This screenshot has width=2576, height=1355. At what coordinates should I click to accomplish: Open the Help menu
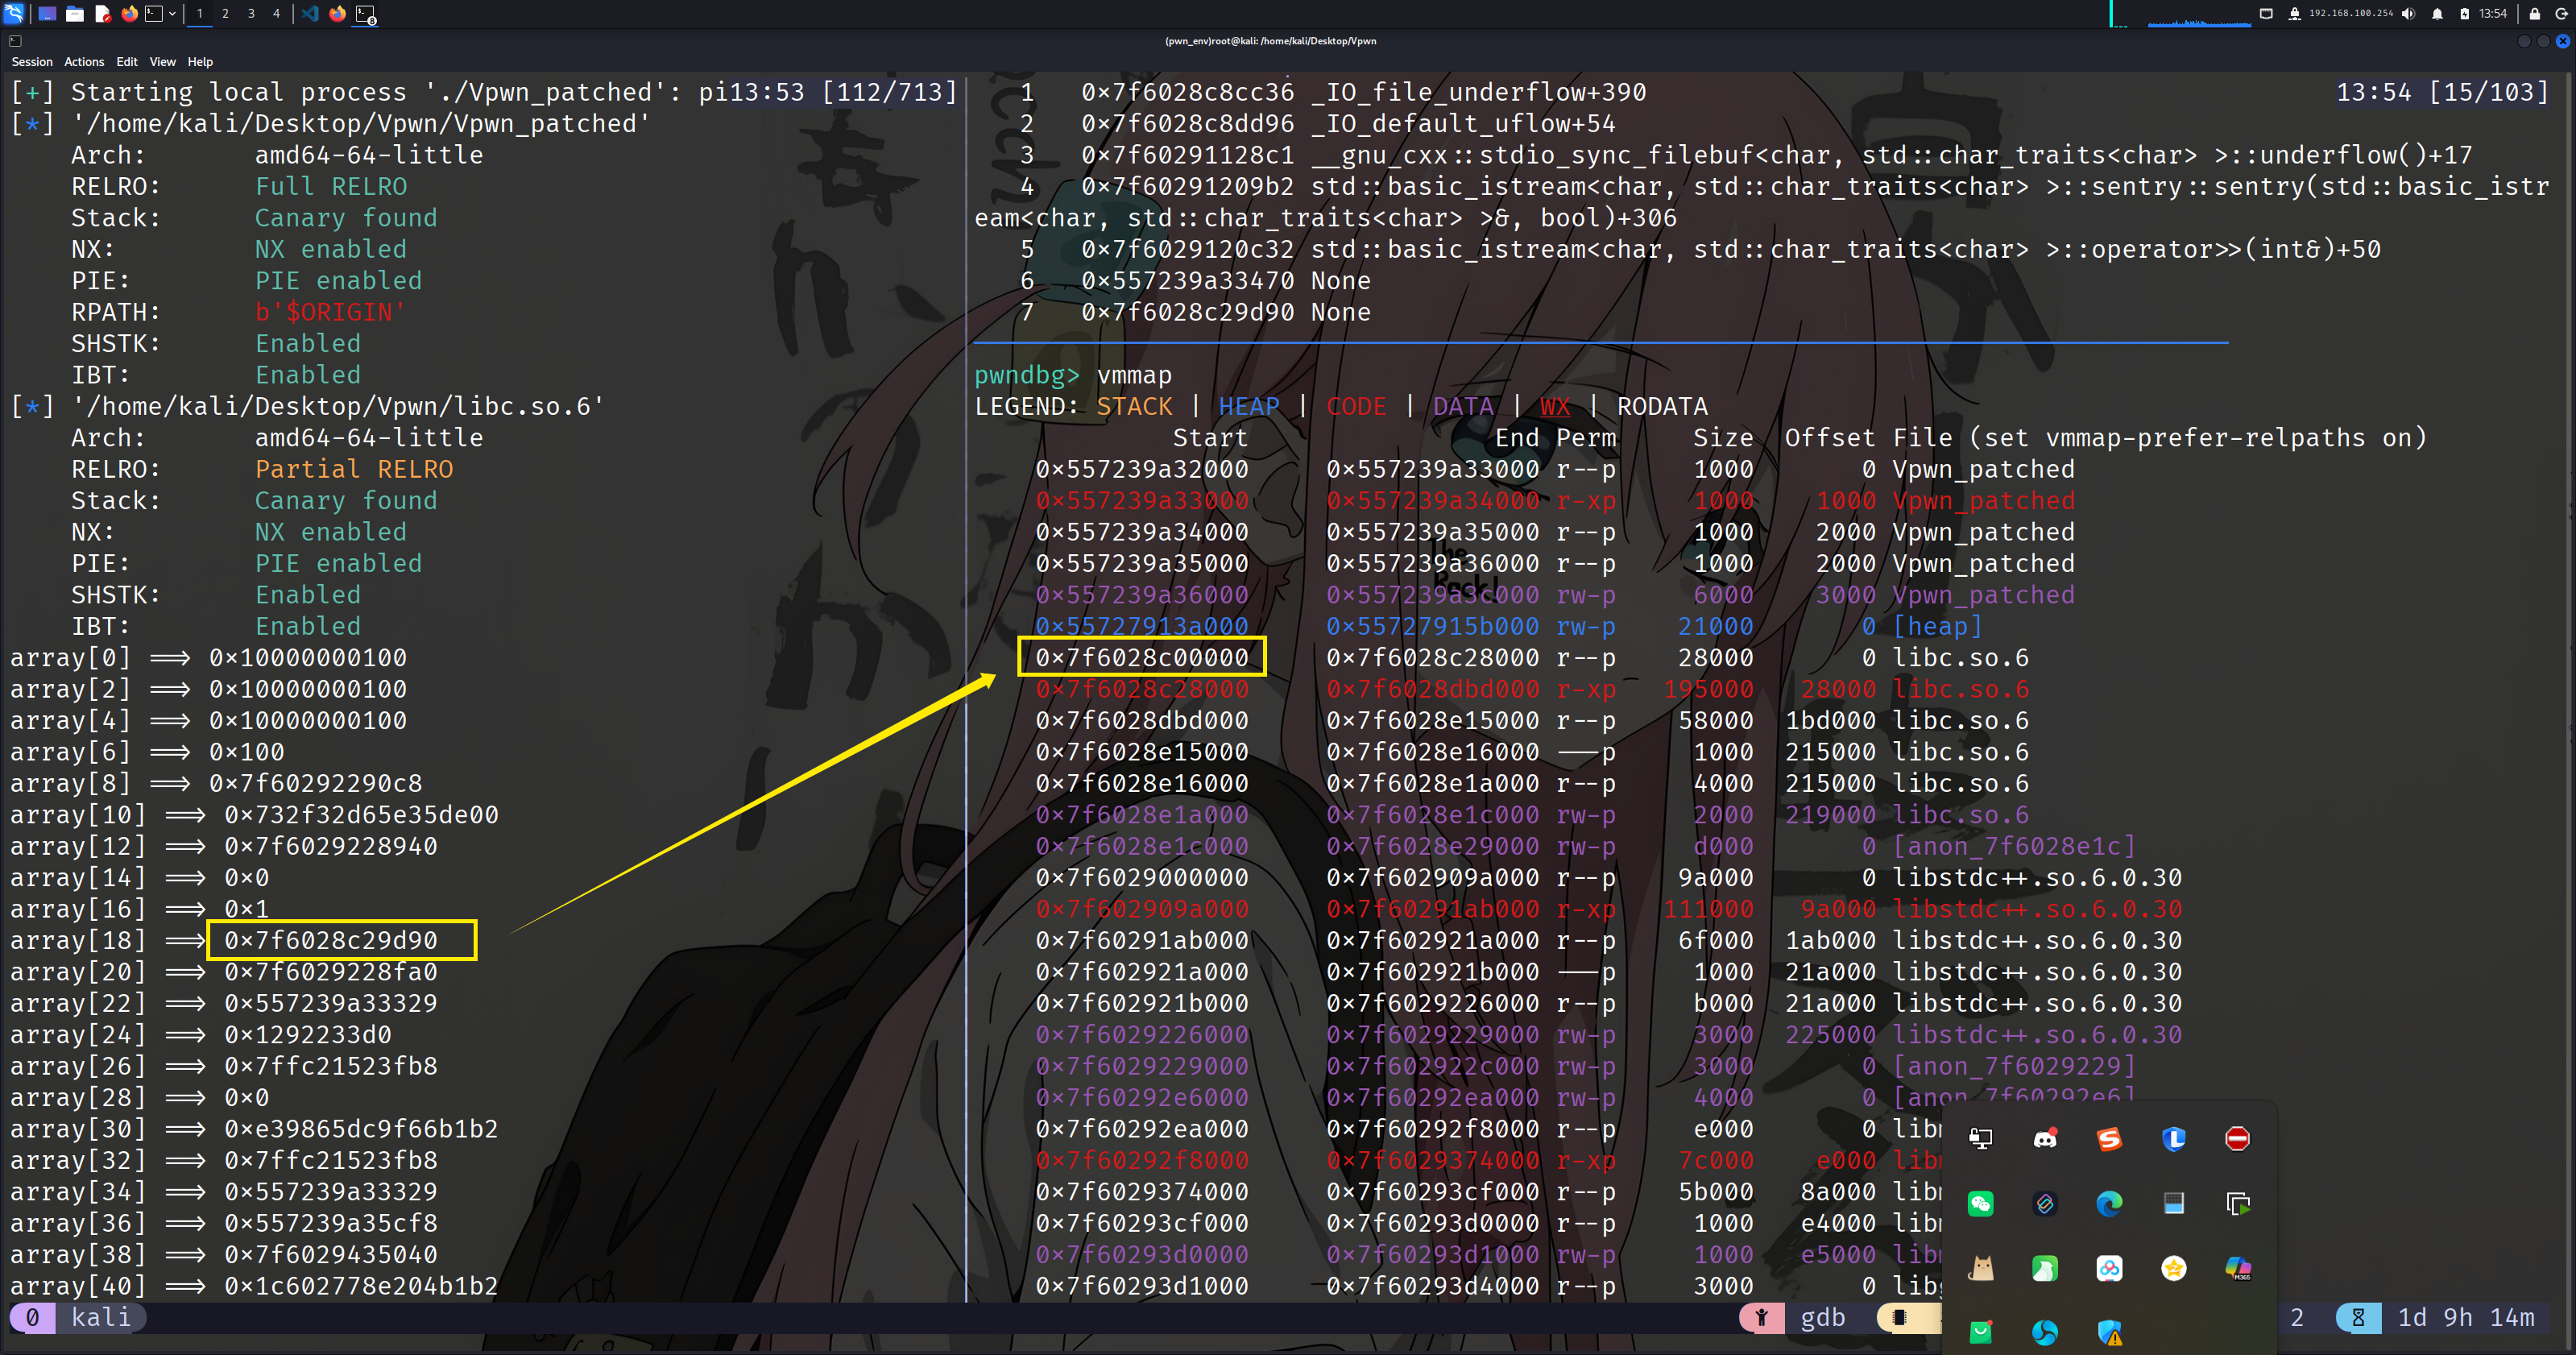click(x=200, y=62)
